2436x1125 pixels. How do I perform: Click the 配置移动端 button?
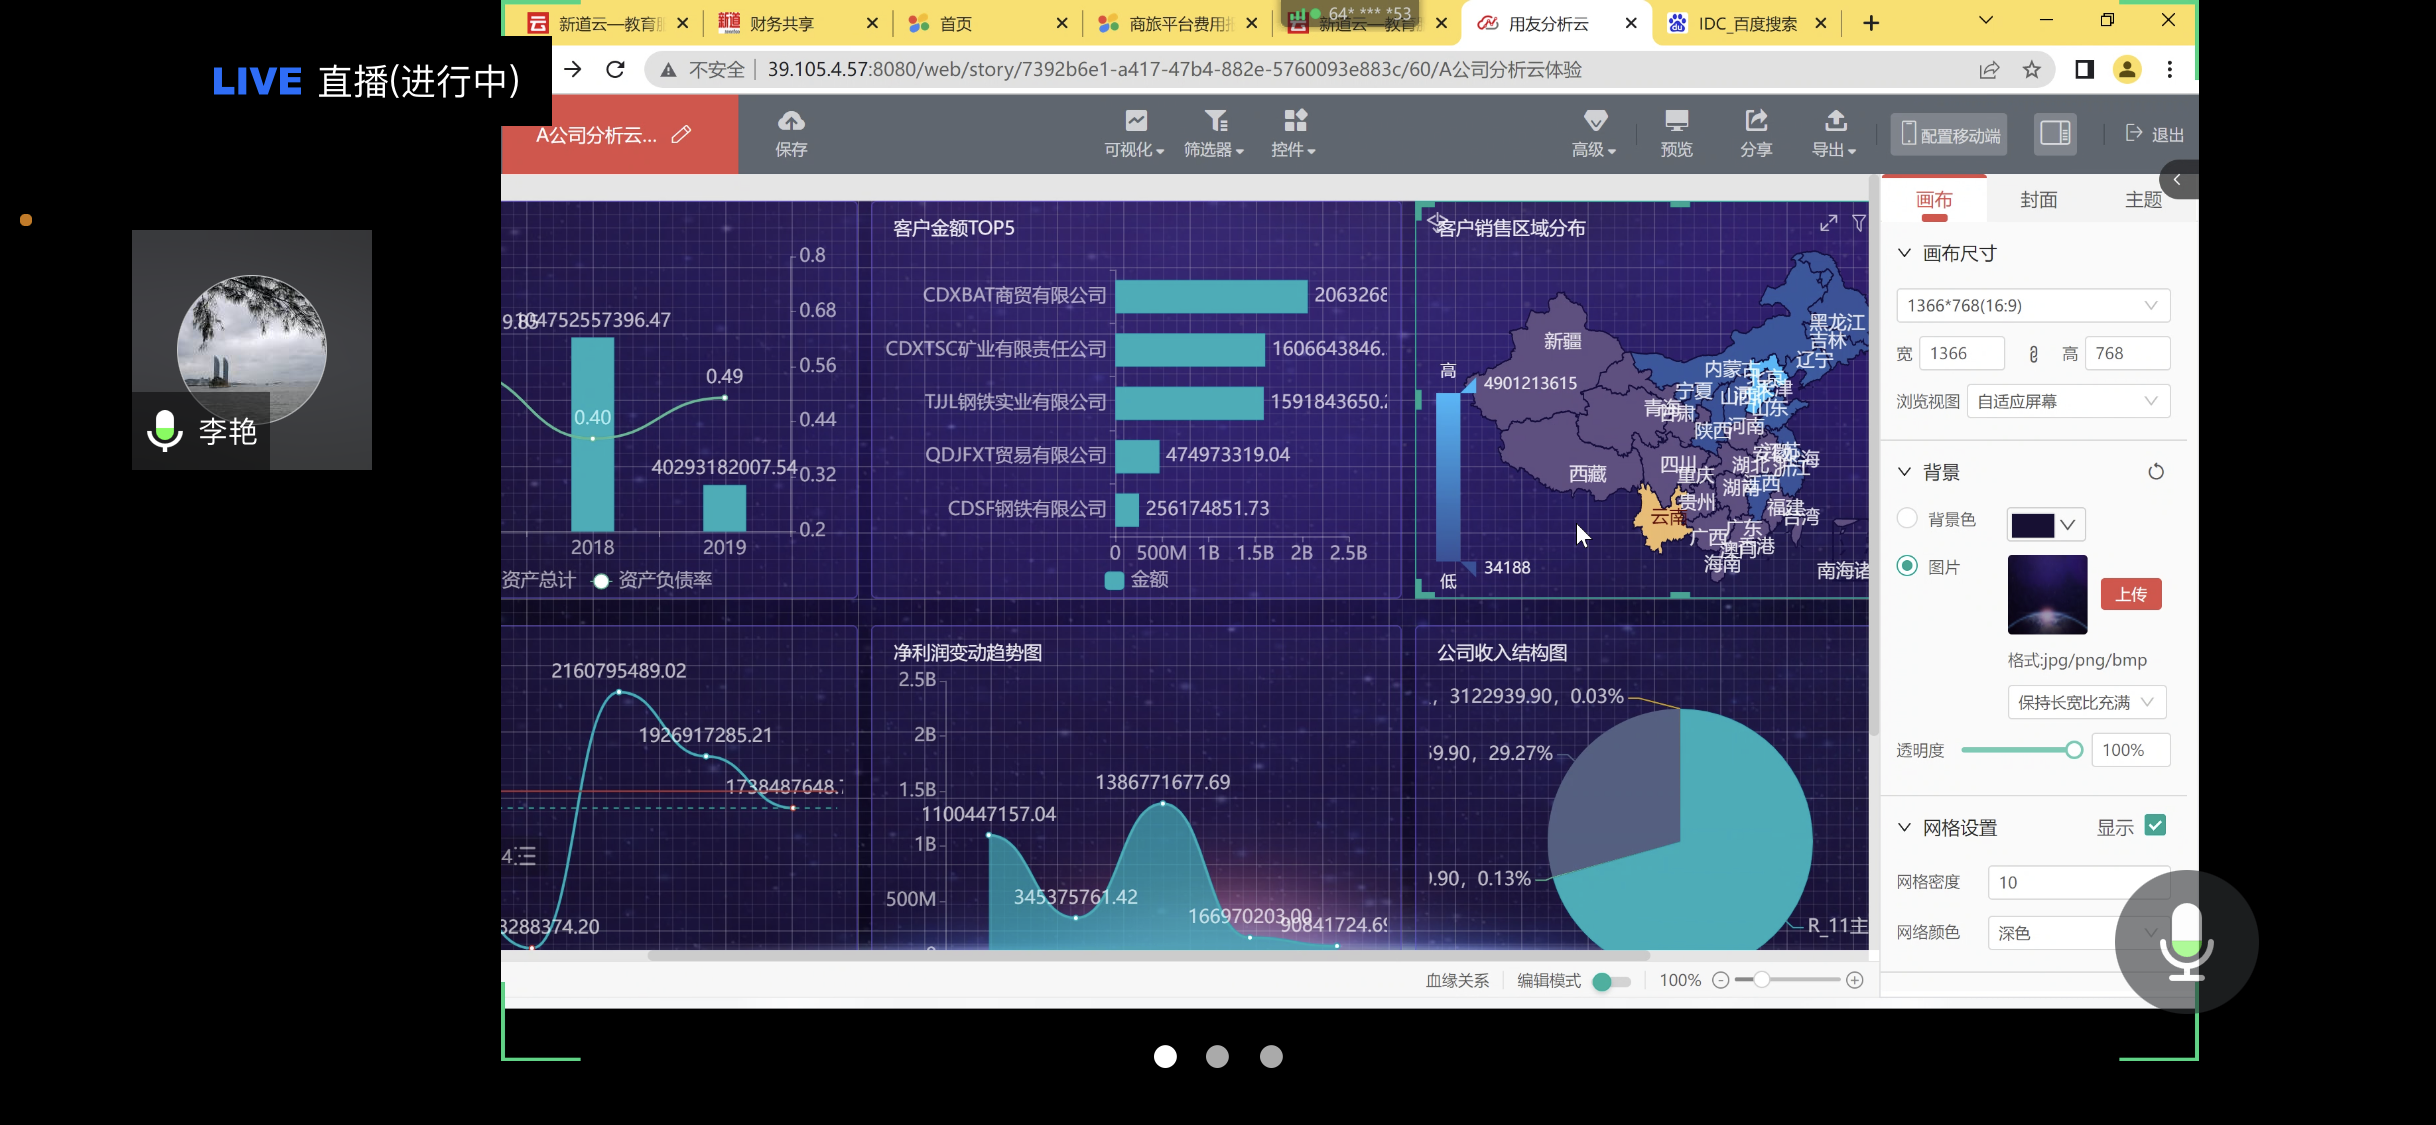1949,135
